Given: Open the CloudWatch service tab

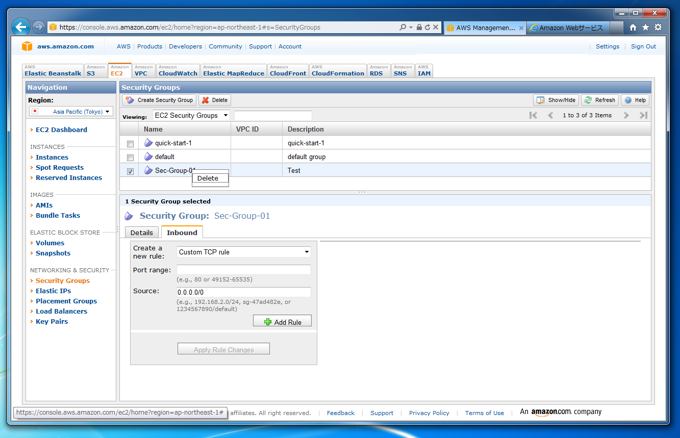Looking at the screenshot, I should point(178,71).
